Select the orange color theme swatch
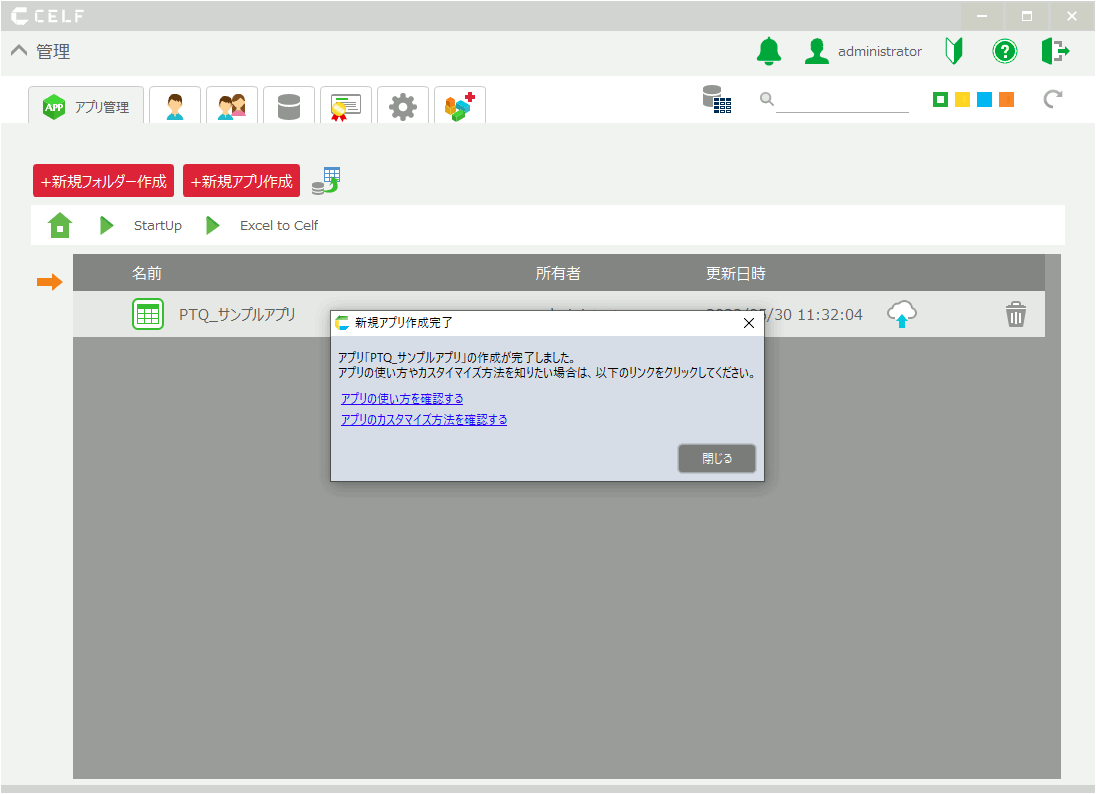This screenshot has height=794, width=1096. coord(1006,99)
